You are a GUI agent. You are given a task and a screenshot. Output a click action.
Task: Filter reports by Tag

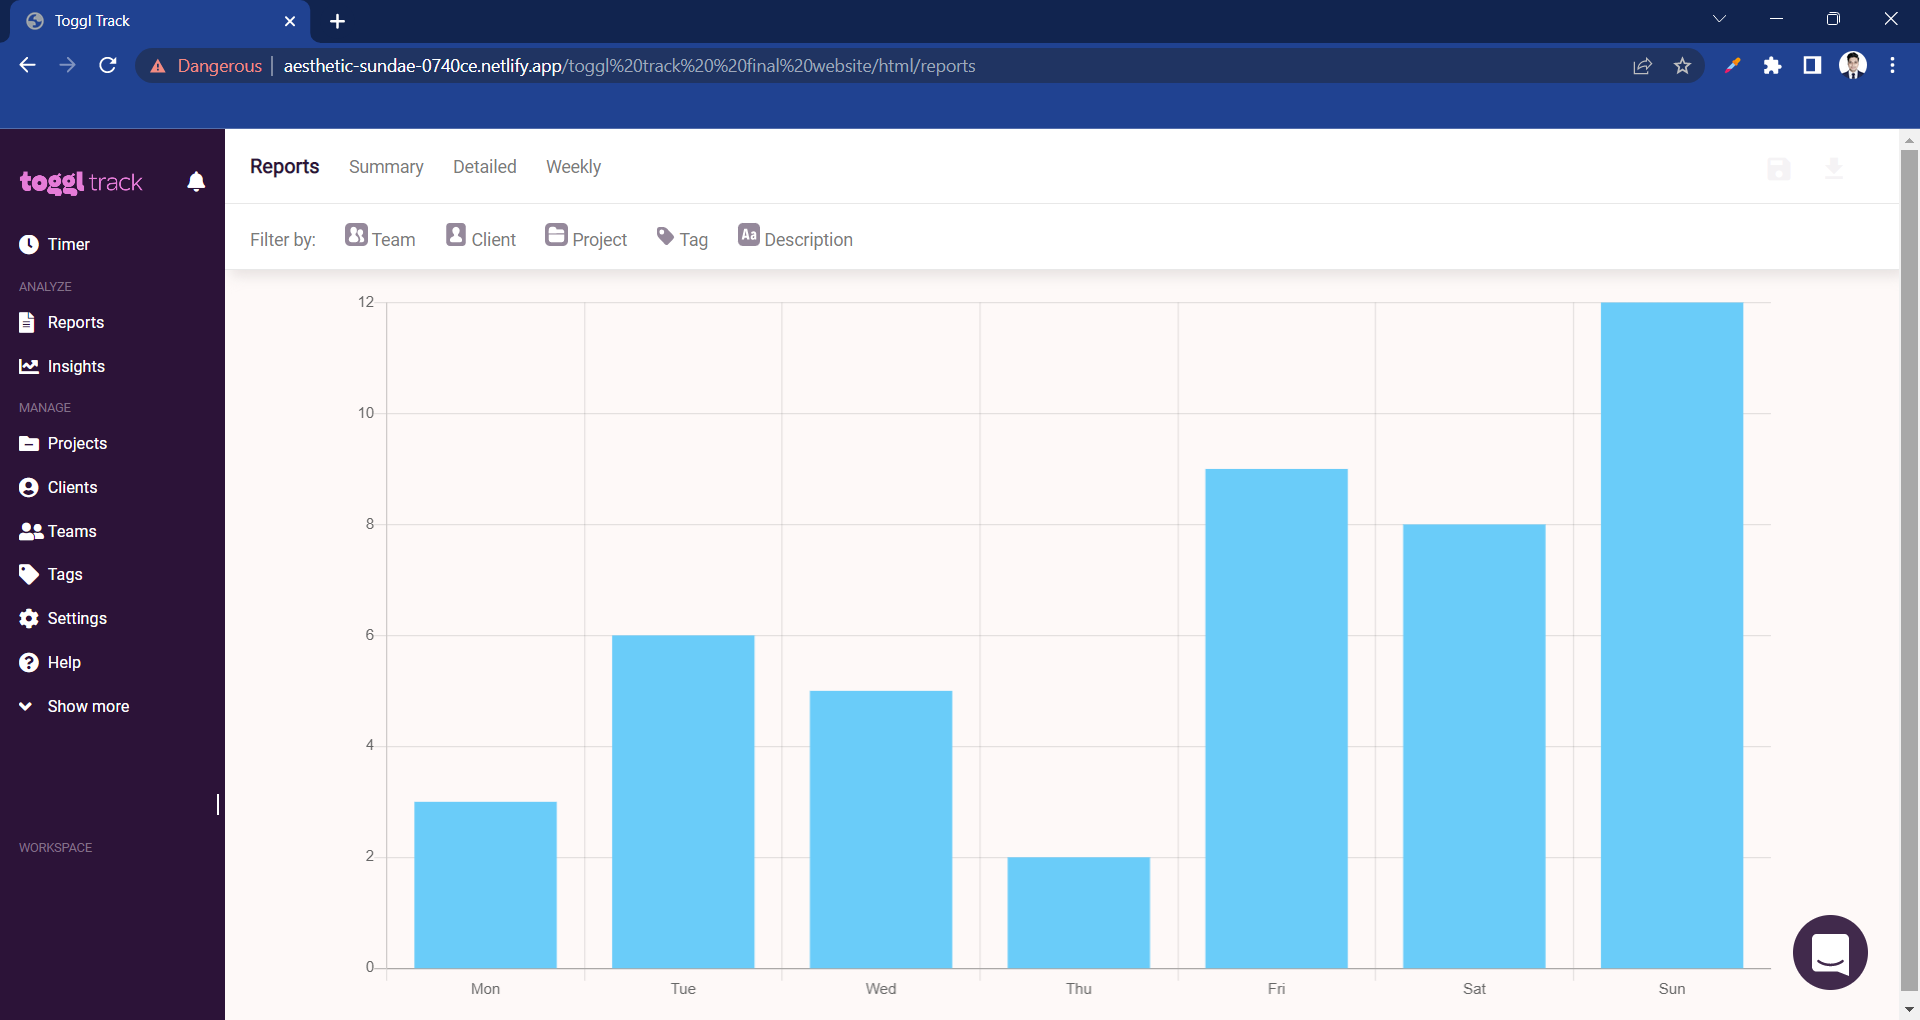682,238
